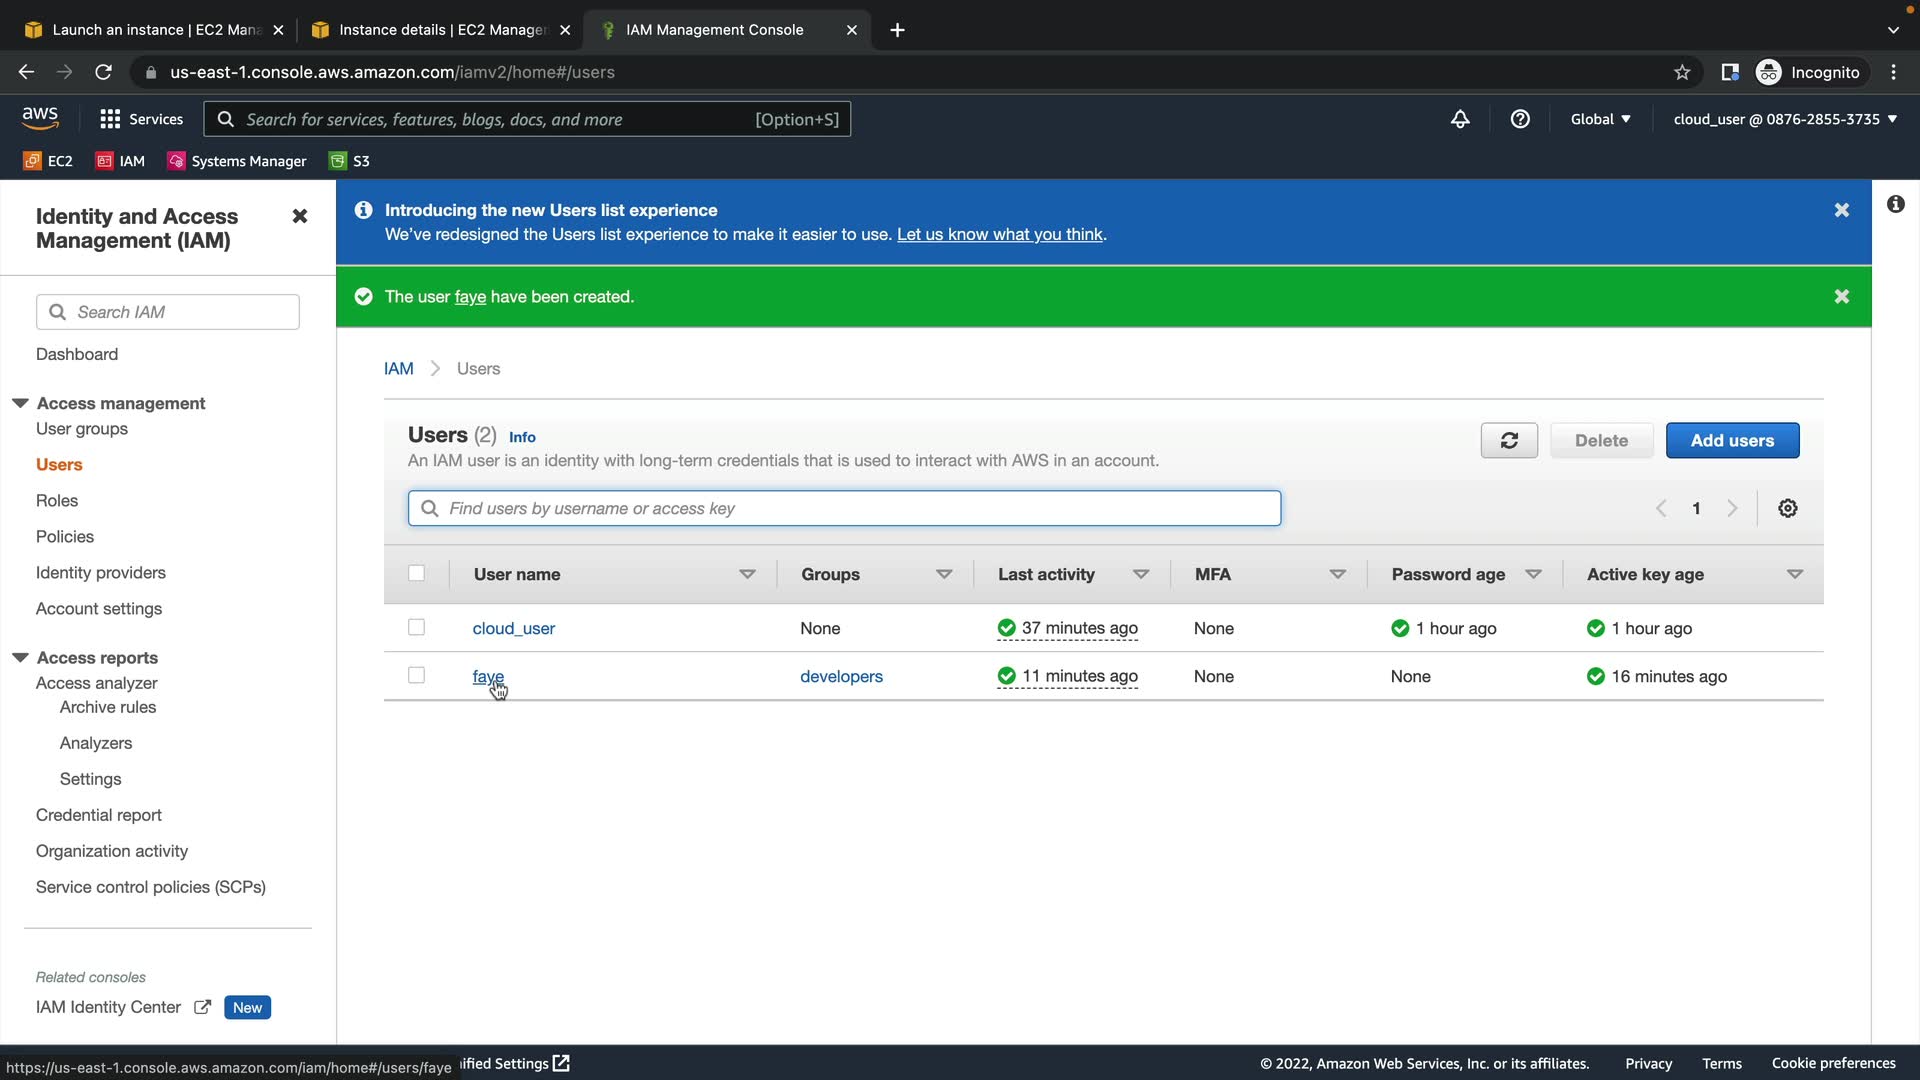
Task: Switch to Instance details browser tab
Action: 440,30
